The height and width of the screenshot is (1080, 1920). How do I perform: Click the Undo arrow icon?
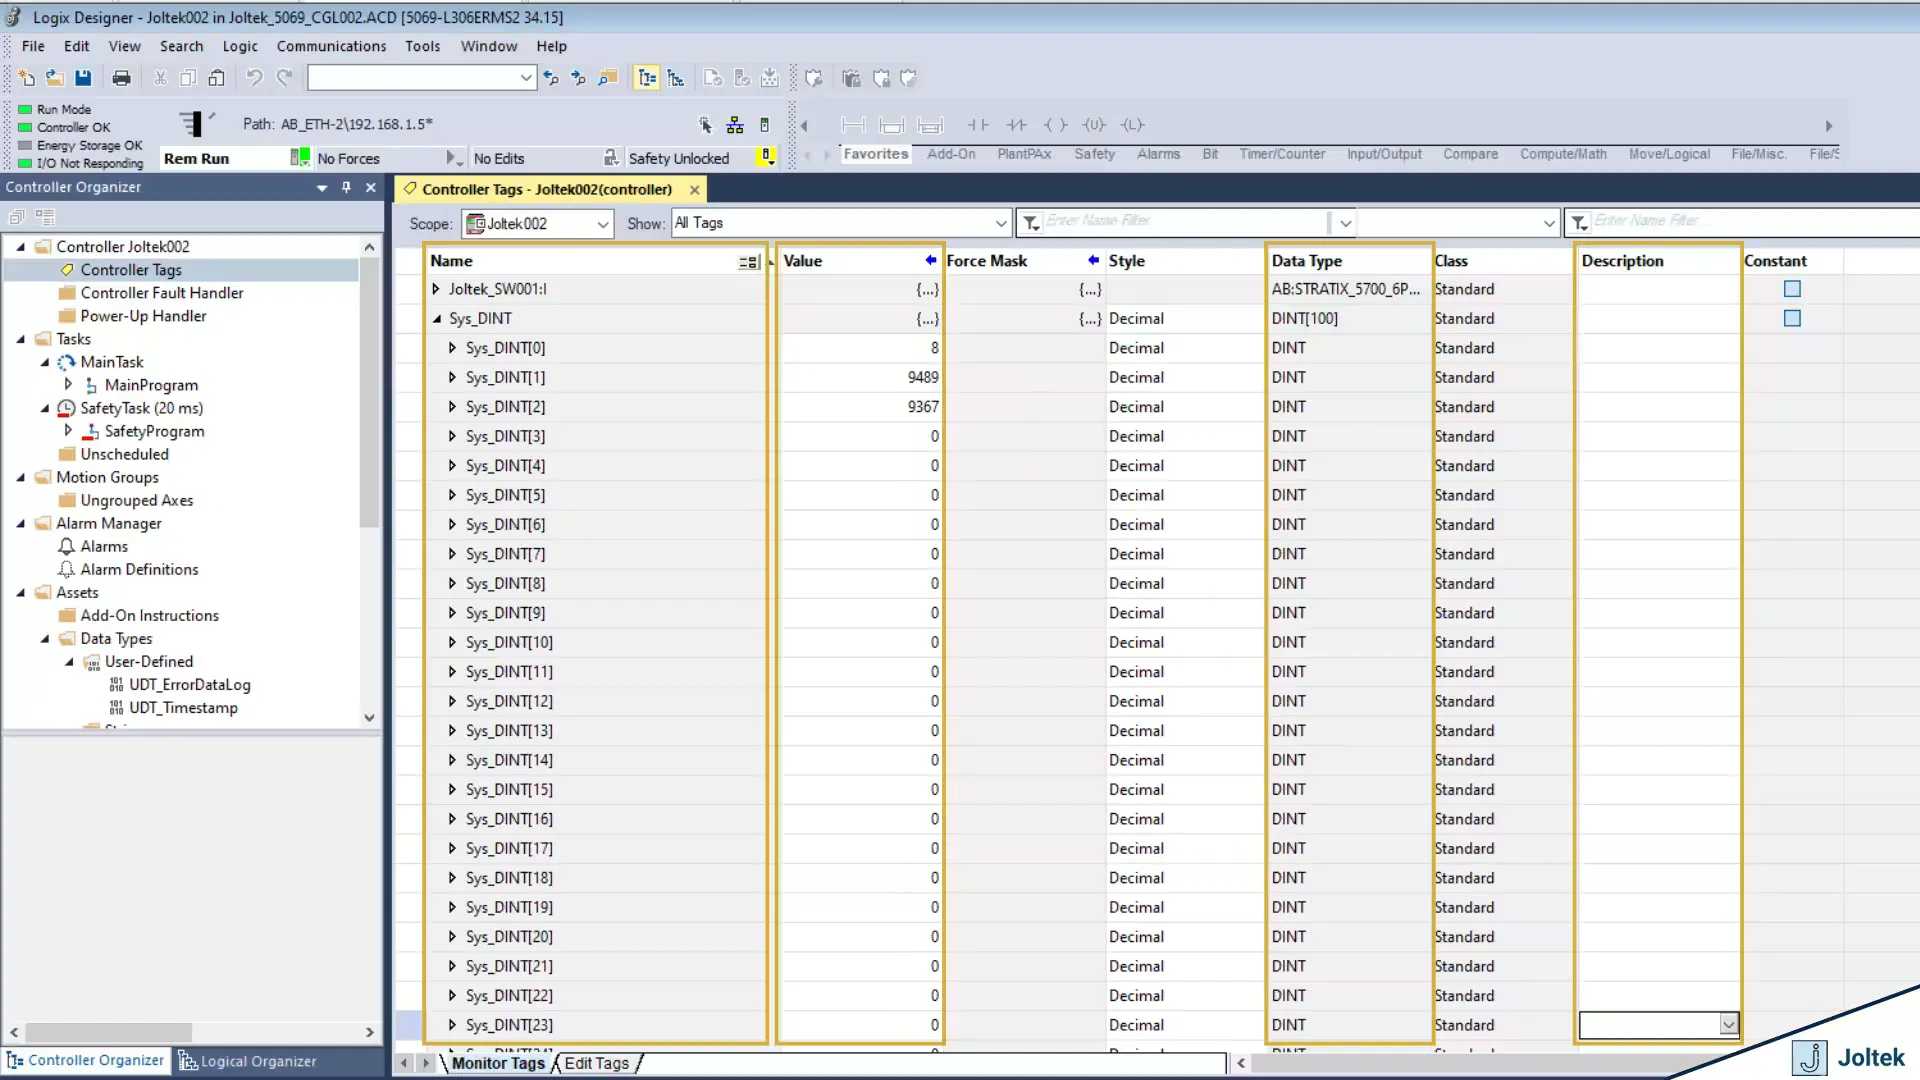pos(254,78)
